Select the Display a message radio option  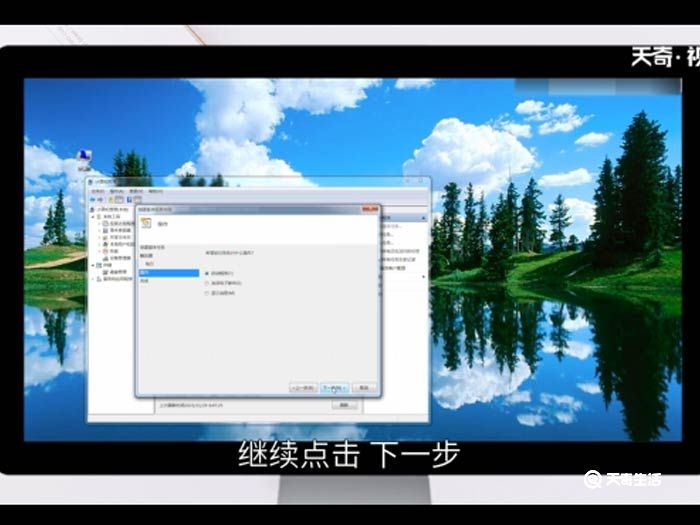pyautogui.click(x=207, y=293)
